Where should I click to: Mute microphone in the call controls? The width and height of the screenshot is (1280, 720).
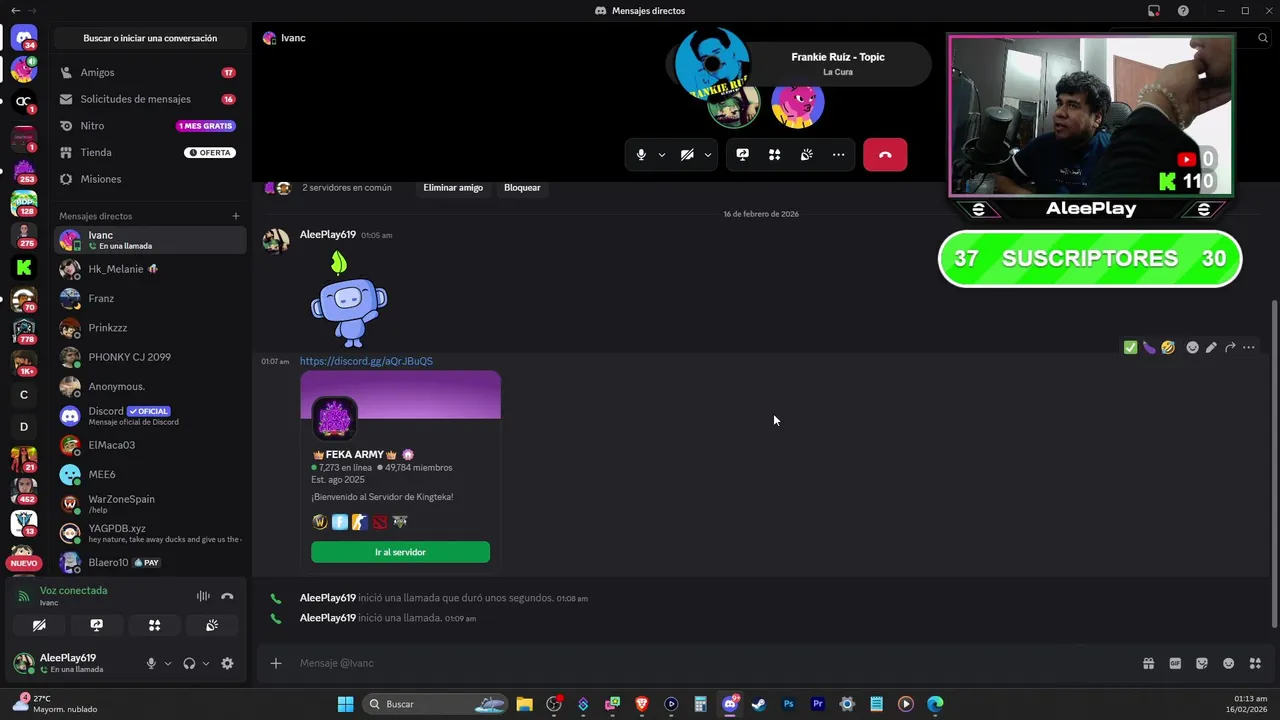[x=641, y=155]
